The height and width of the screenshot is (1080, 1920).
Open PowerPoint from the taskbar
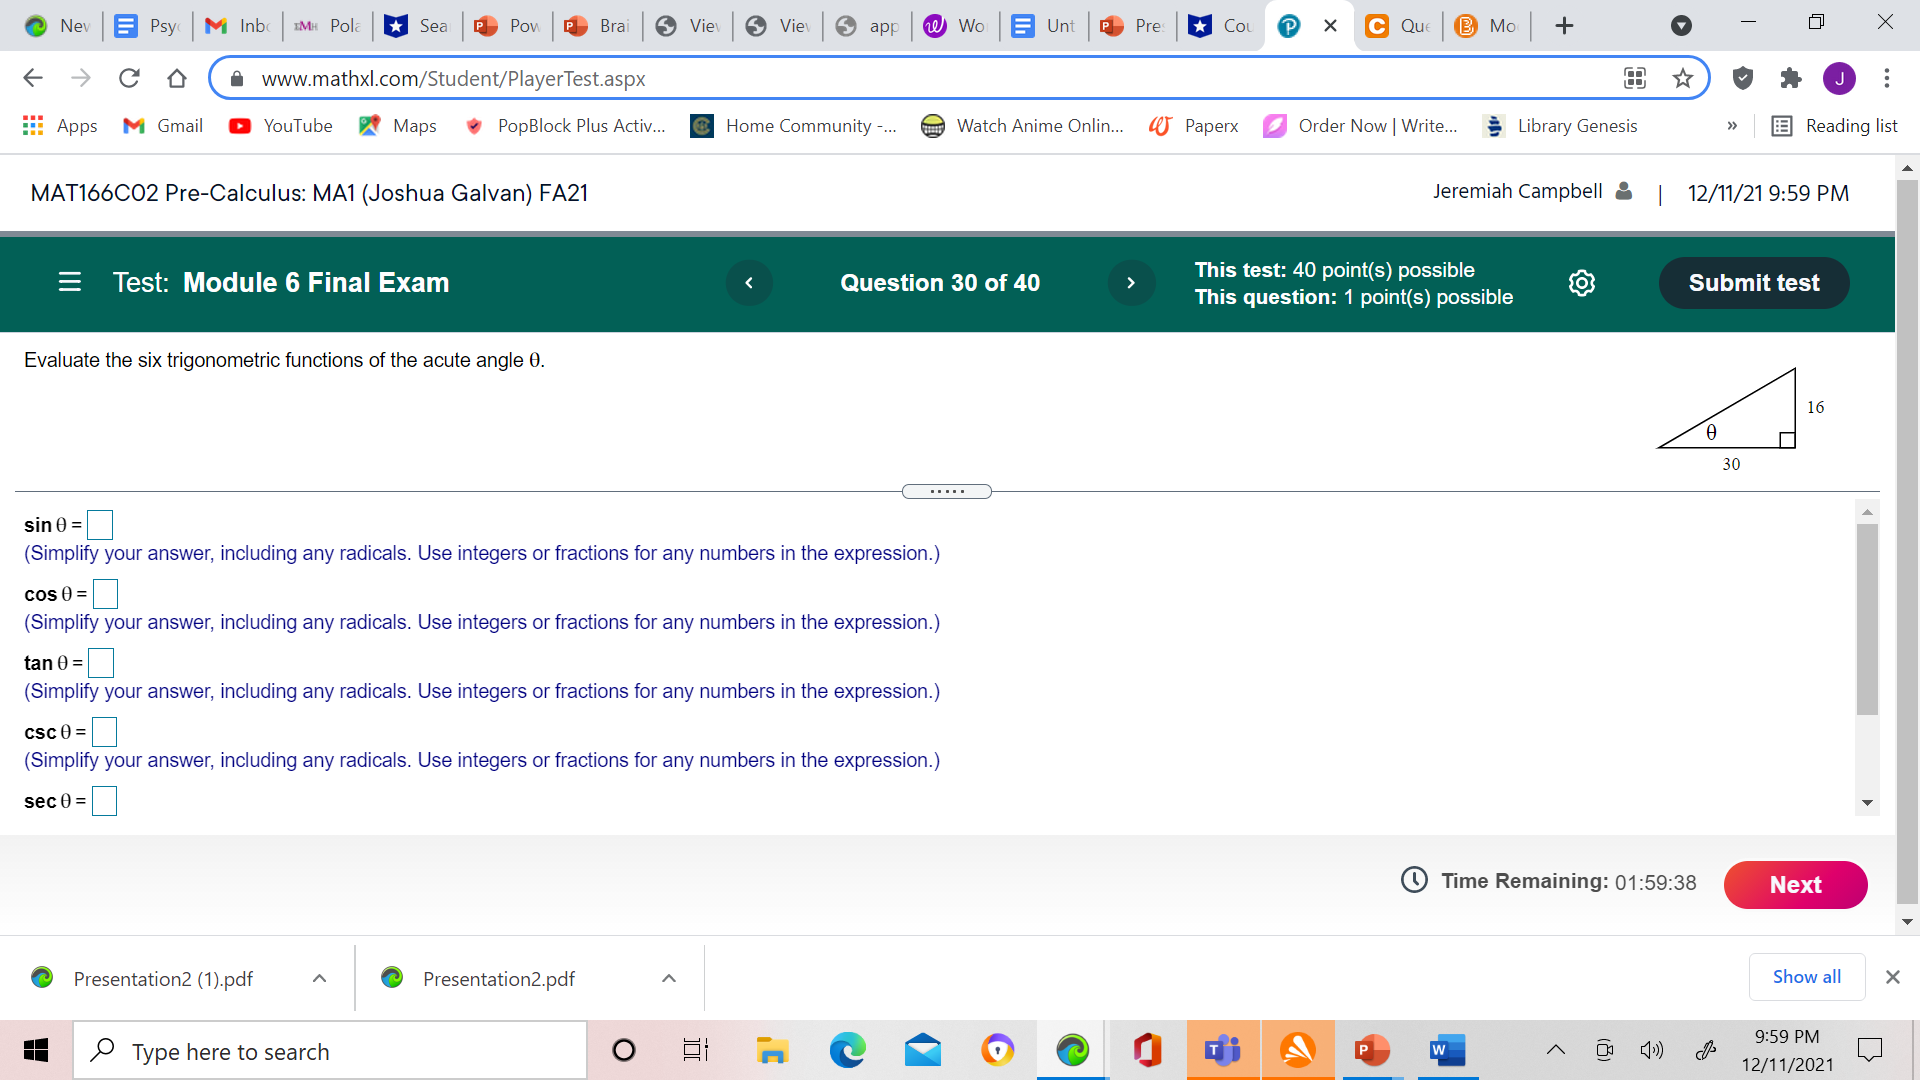(x=1371, y=1050)
